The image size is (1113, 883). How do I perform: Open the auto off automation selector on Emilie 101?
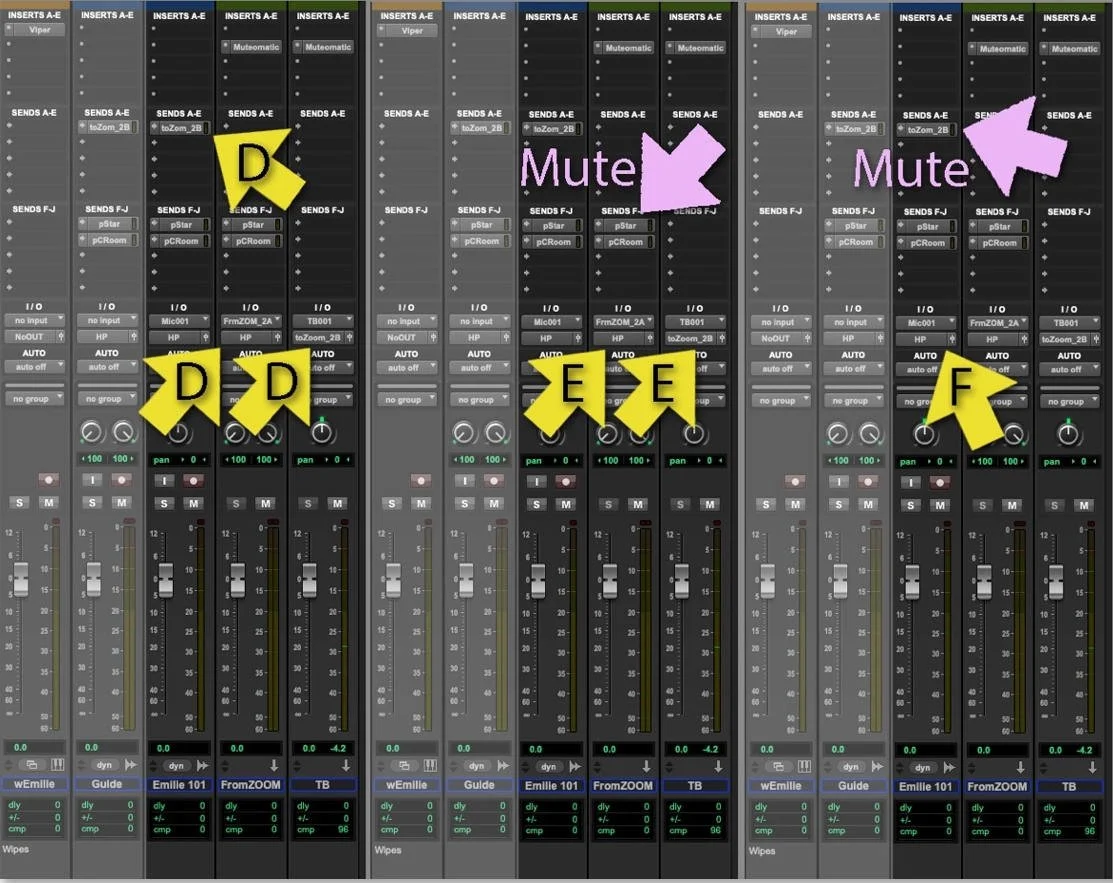coord(178,367)
